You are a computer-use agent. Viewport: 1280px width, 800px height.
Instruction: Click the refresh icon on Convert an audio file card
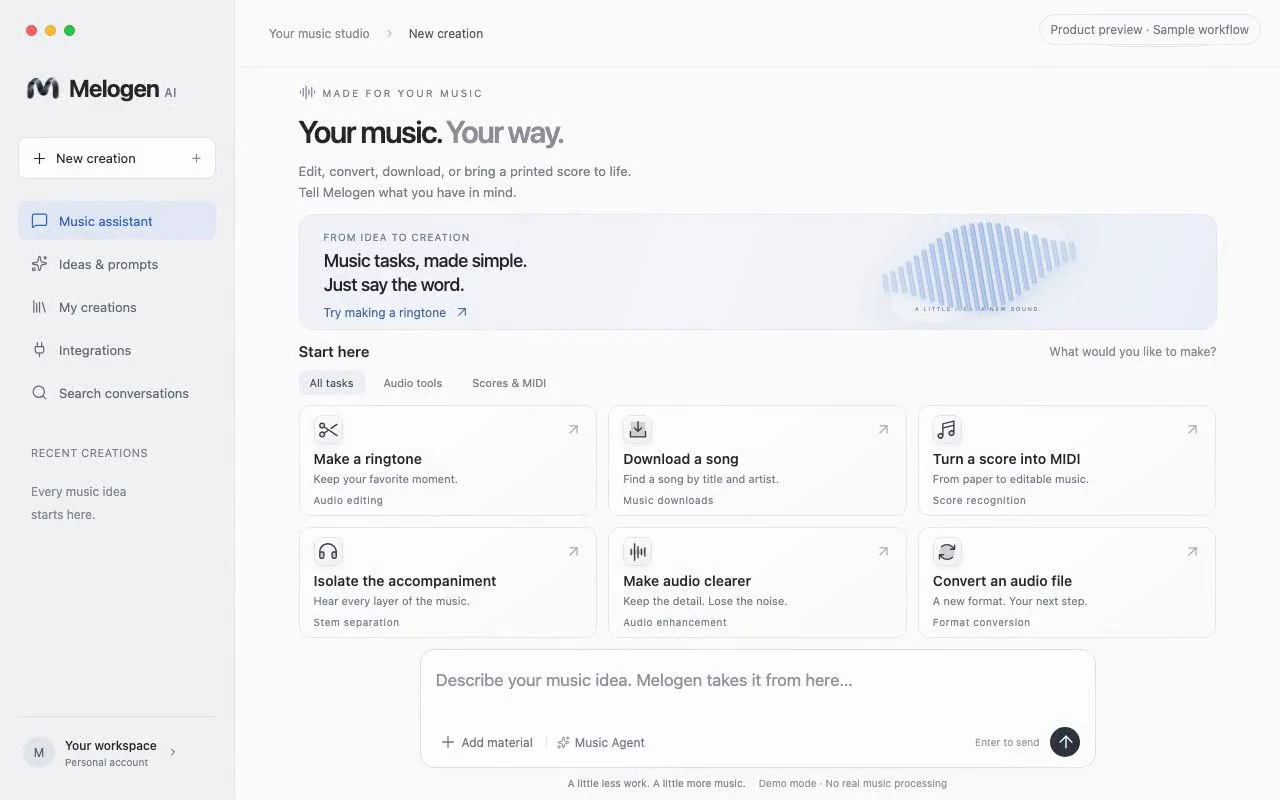click(x=947, y=552)
